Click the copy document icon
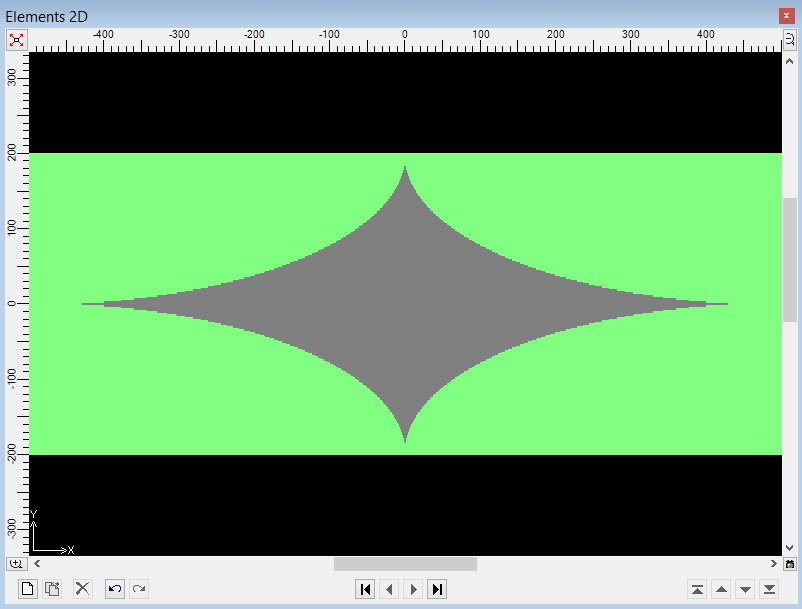The width and height of the screenshot is (802, 609). click(53, 589)
